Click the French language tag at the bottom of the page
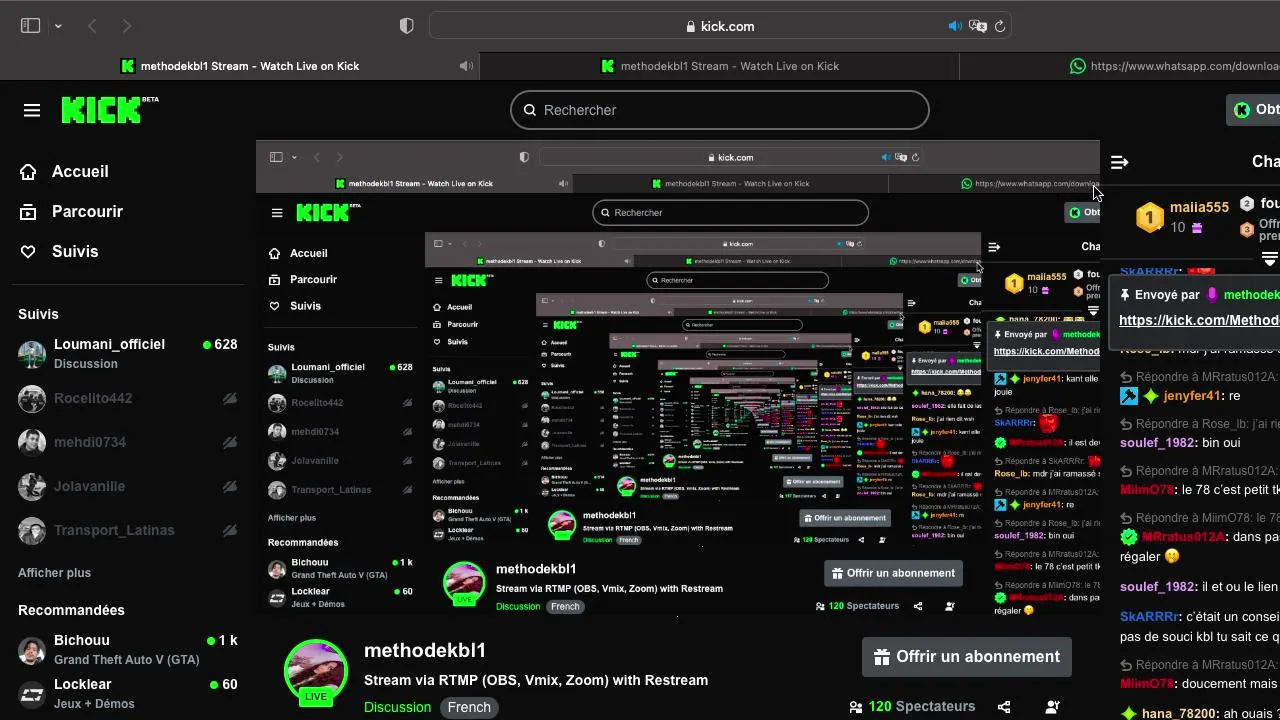Screen dimensions: 1280x720 (x=469, y=707)
